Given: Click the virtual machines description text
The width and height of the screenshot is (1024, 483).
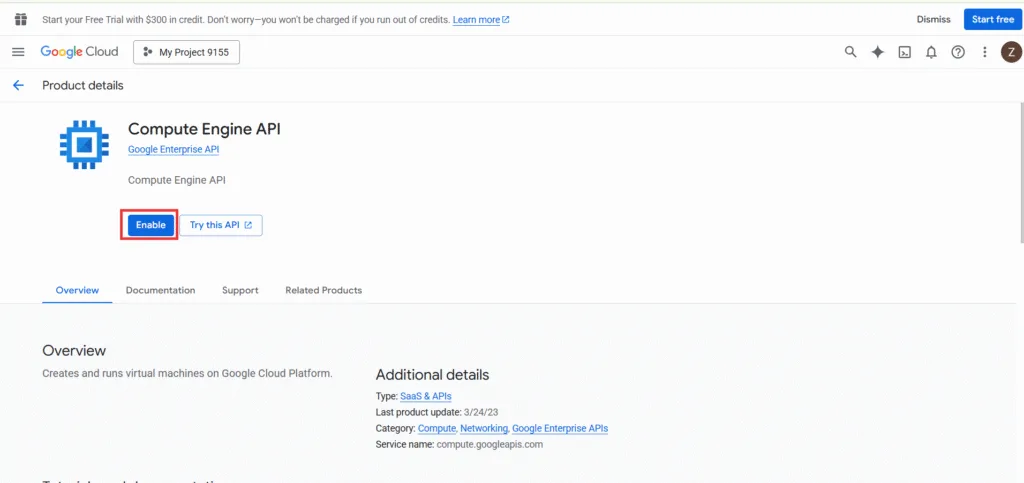Looking at the screenshot, I should [x=187, y=374].
